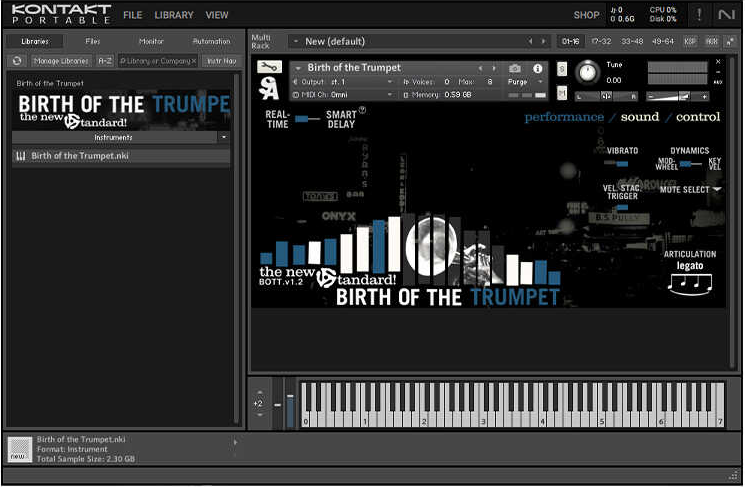Open the FILE menu
The image size is (745, 487).
coord(133,15)
